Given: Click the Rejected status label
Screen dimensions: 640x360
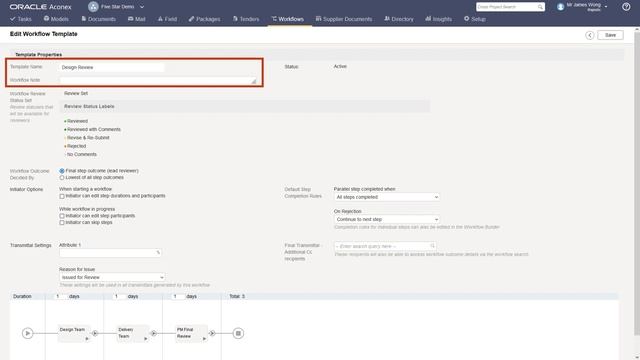Looking at the screenshot, I should pos(76,146).
